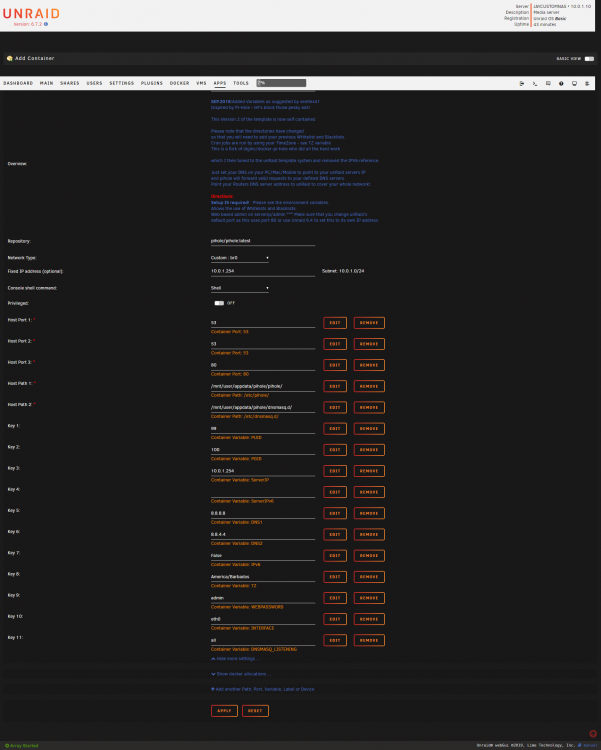Click the Array Started status icon
The image size is (601, 750).
point(7,745)
